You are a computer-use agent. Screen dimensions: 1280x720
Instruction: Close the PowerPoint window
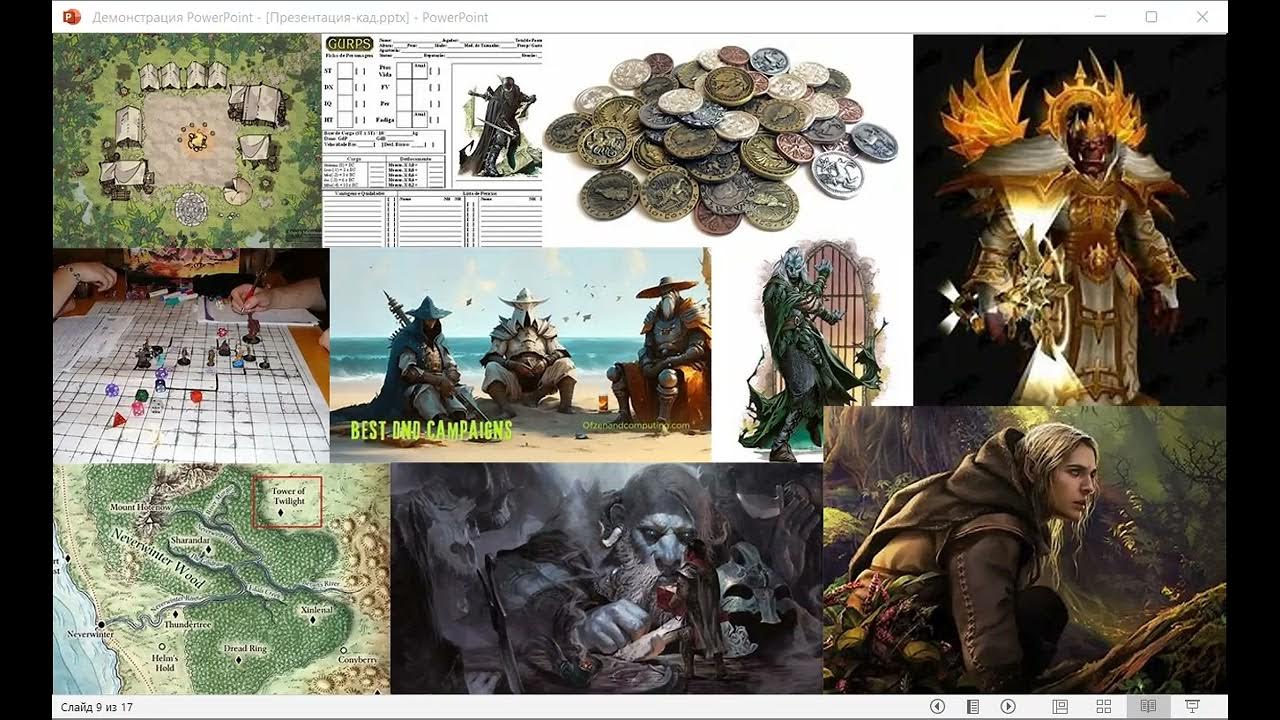tap(1203, 17)
